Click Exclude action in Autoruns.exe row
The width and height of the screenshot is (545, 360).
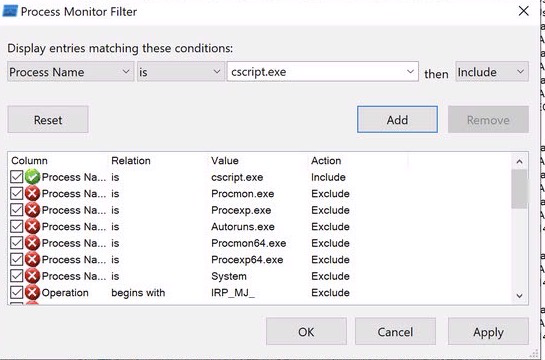pos(330,227)
